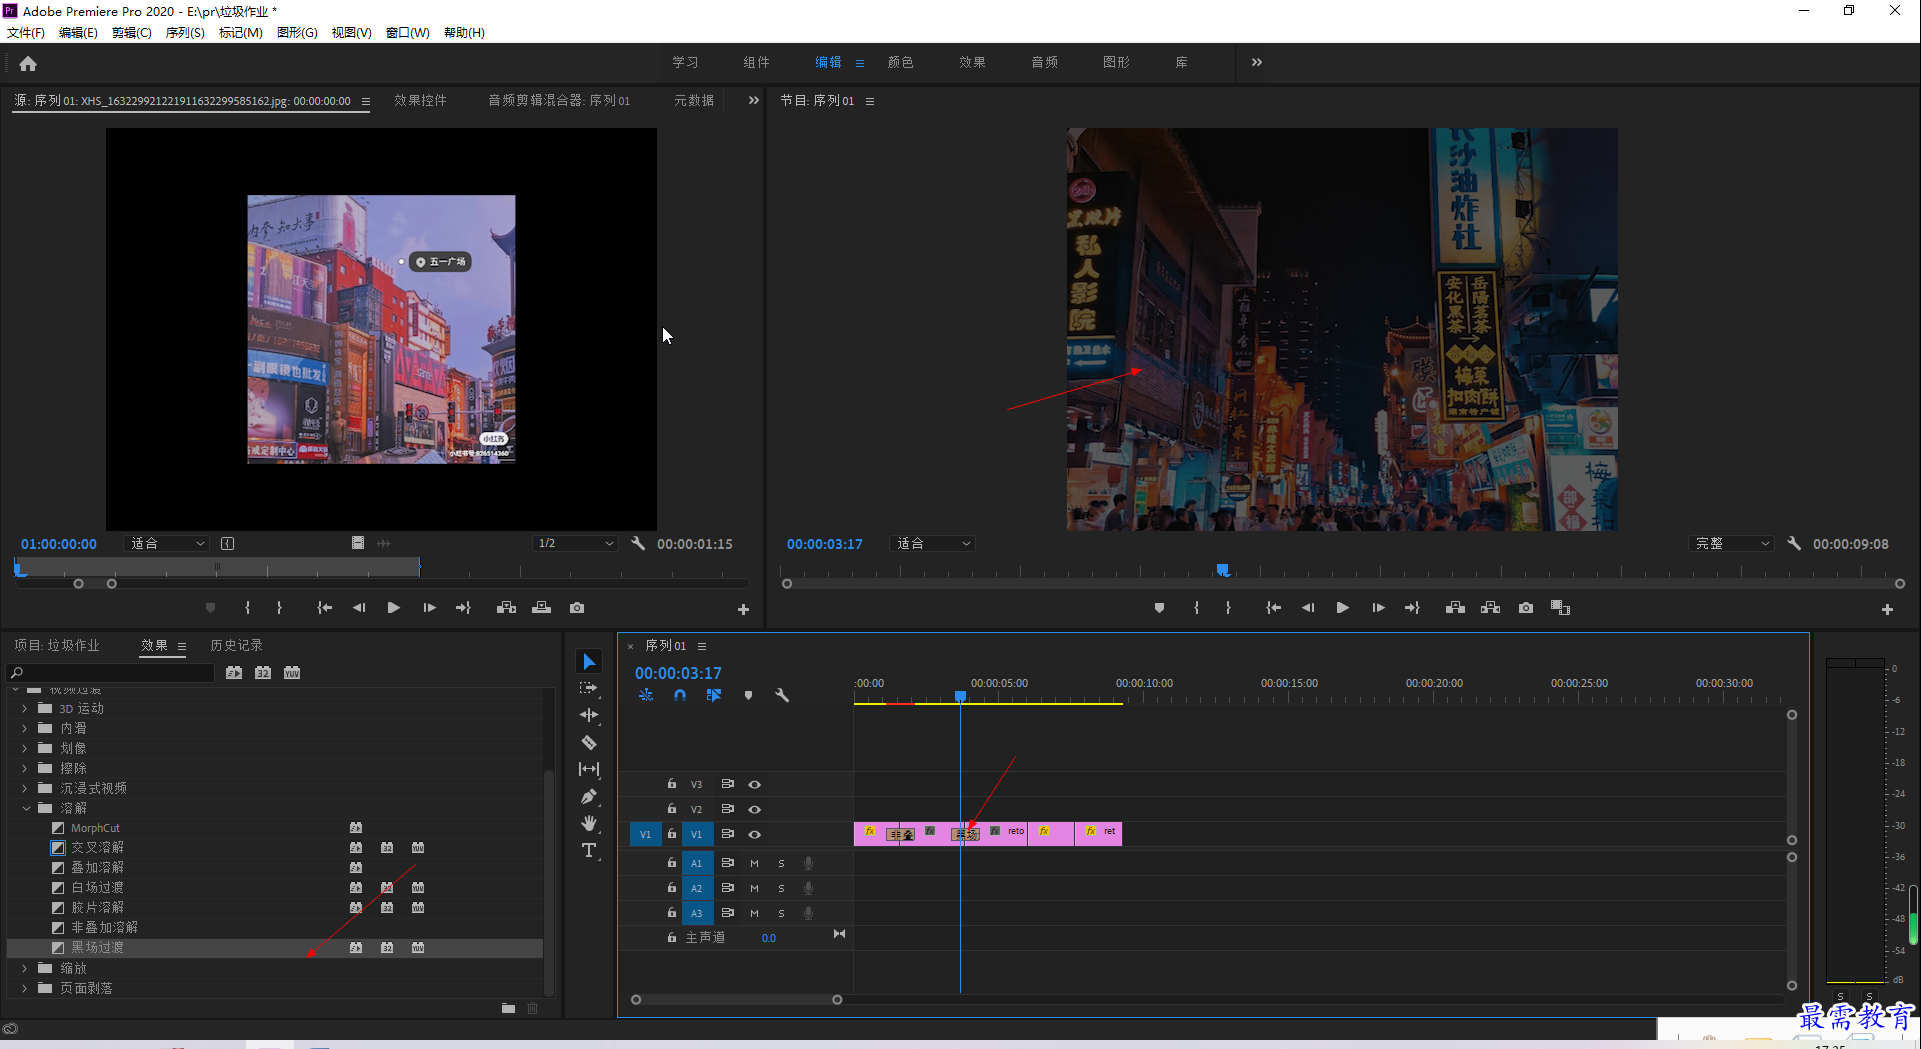Image resolution: width=1921 pixels, height=1049 pixels.
Task: Play the source monitor
Action: 394,608
